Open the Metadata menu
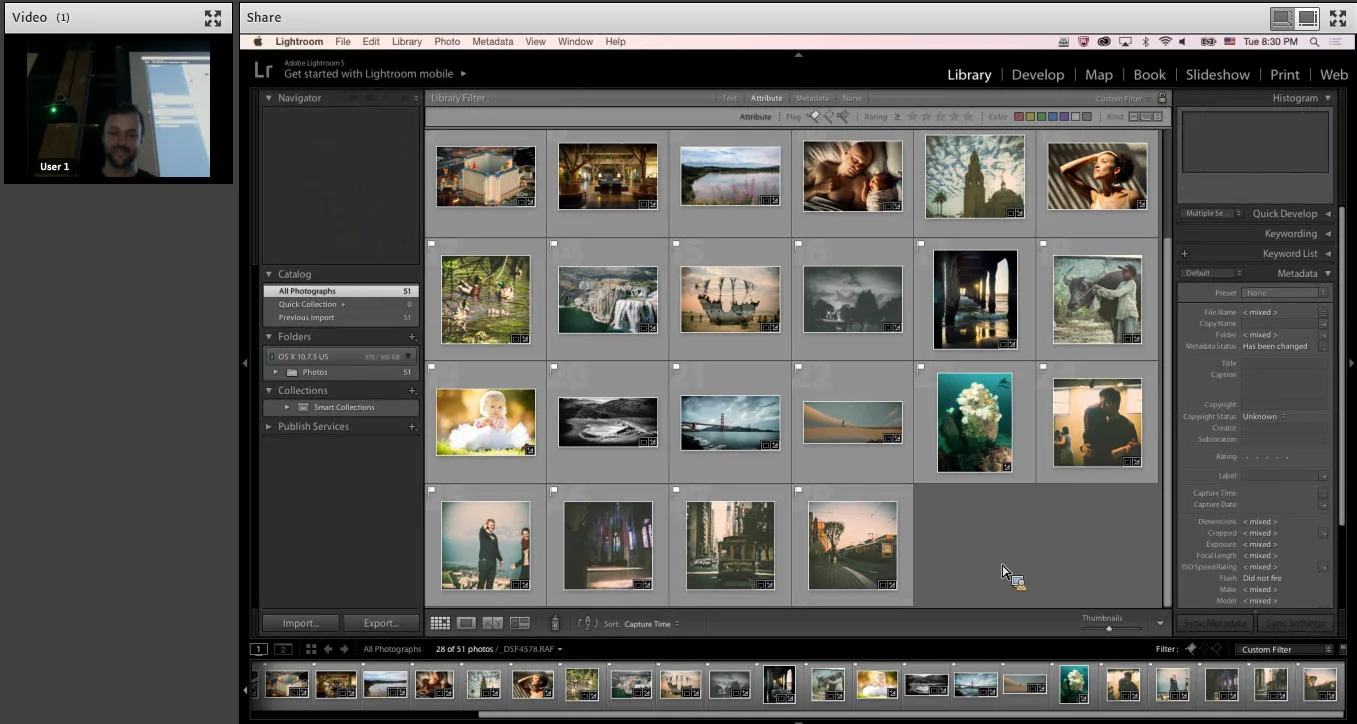The image size is (1357, 724). 493,41
